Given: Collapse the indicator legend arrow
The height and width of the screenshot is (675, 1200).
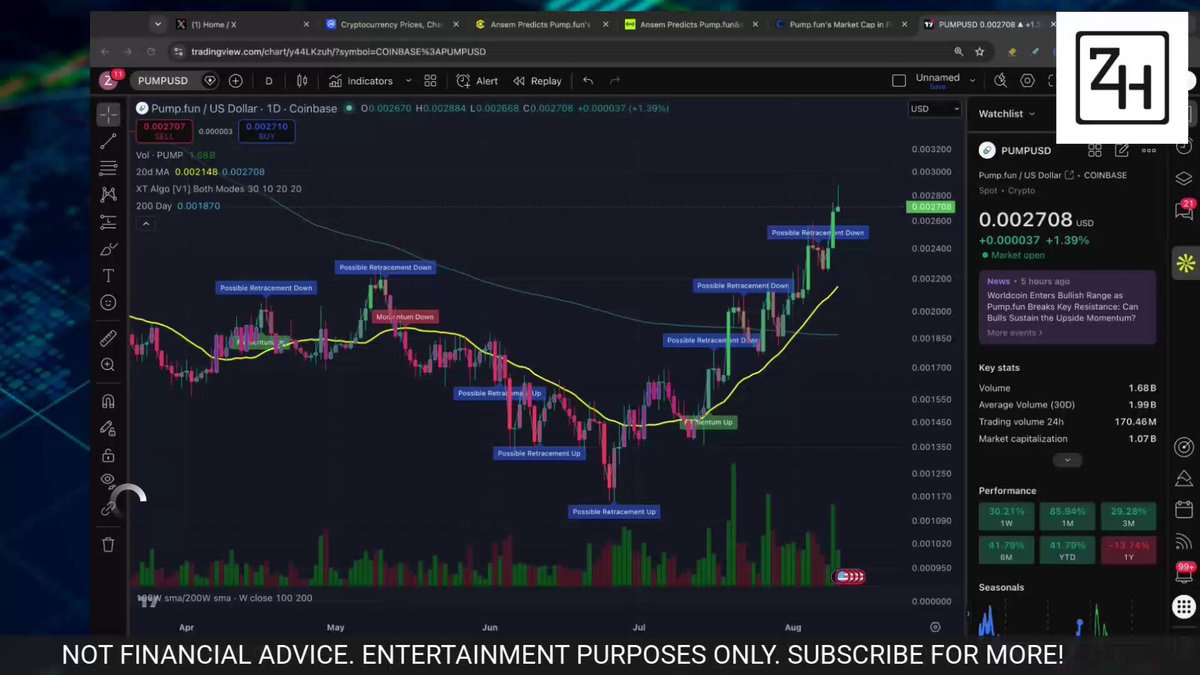Looking at the screenshot, I should 146,224.
